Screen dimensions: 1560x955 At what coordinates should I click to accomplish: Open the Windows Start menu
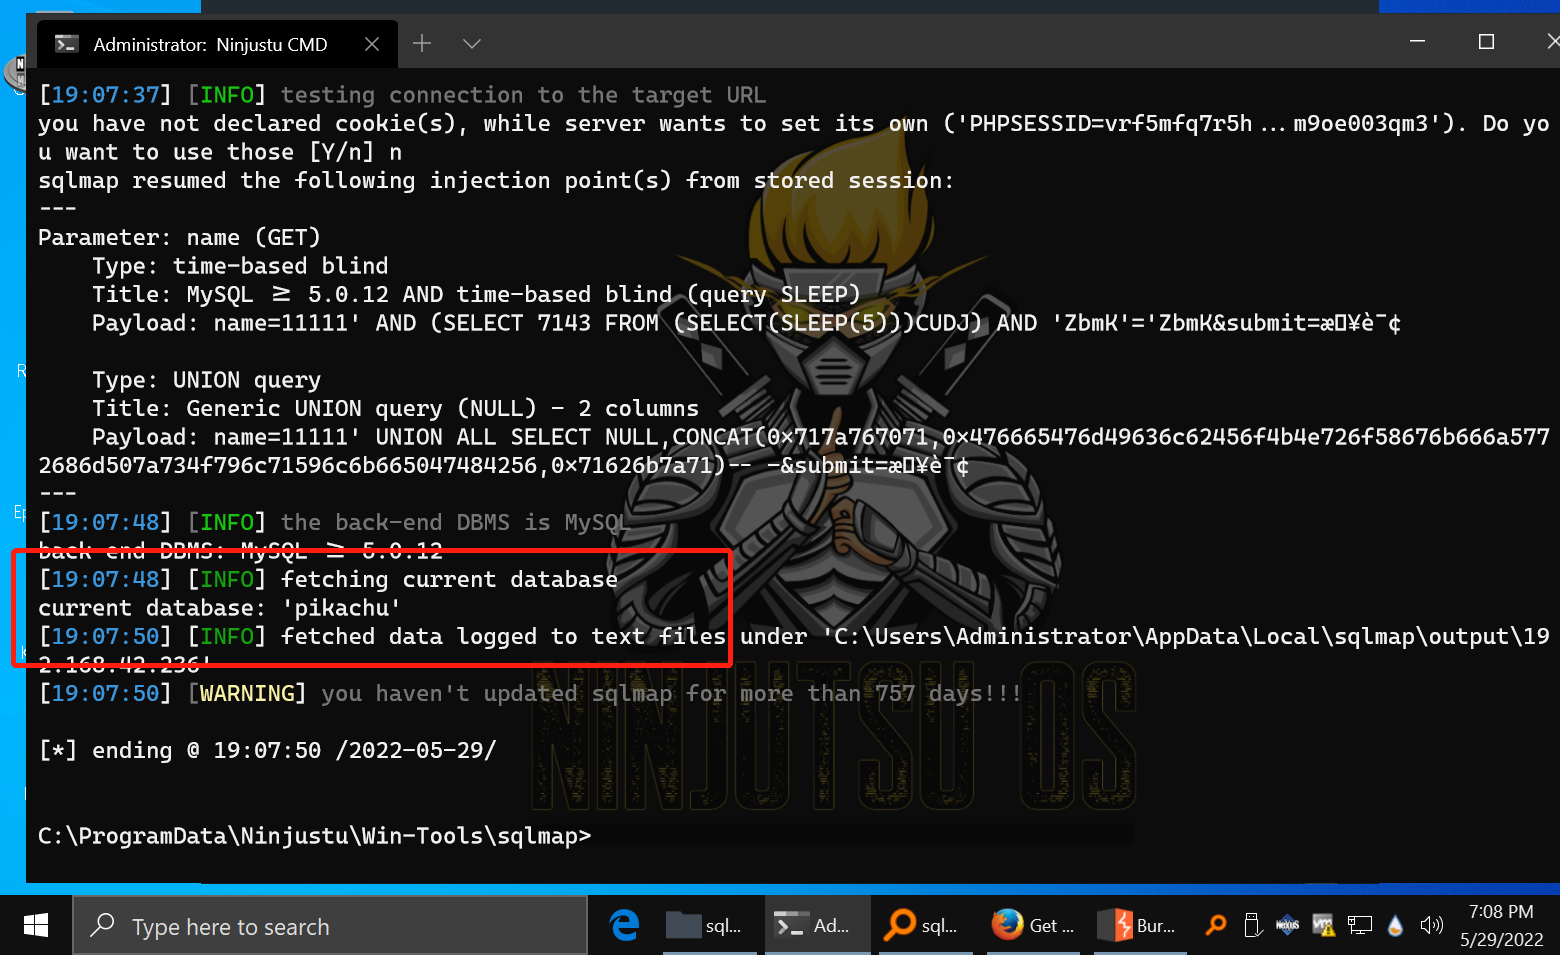point(36,926)
